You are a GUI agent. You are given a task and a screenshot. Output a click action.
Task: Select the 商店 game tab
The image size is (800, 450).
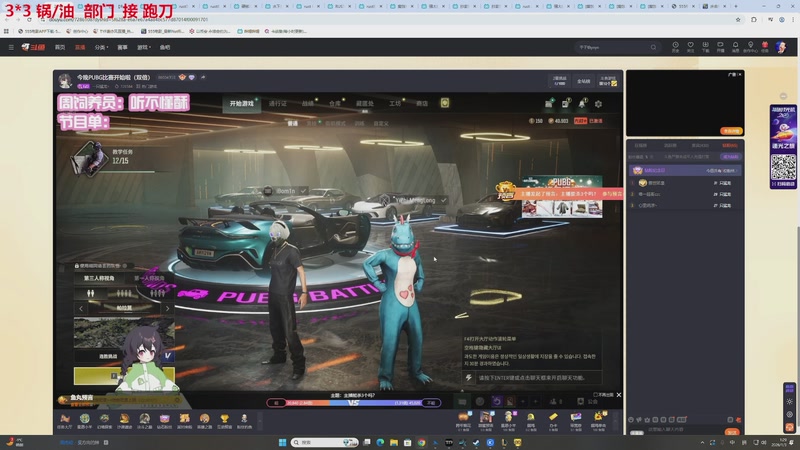[422, 104]
